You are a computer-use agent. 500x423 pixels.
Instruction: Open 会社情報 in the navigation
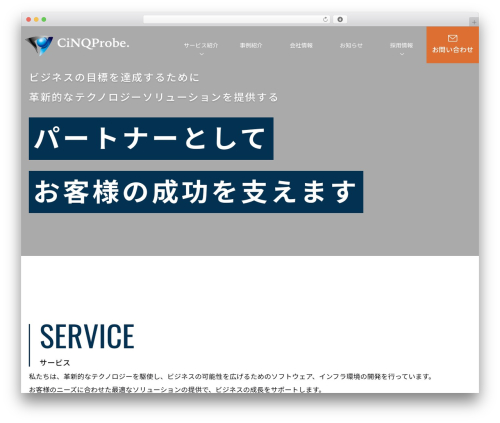pos(301,45)
